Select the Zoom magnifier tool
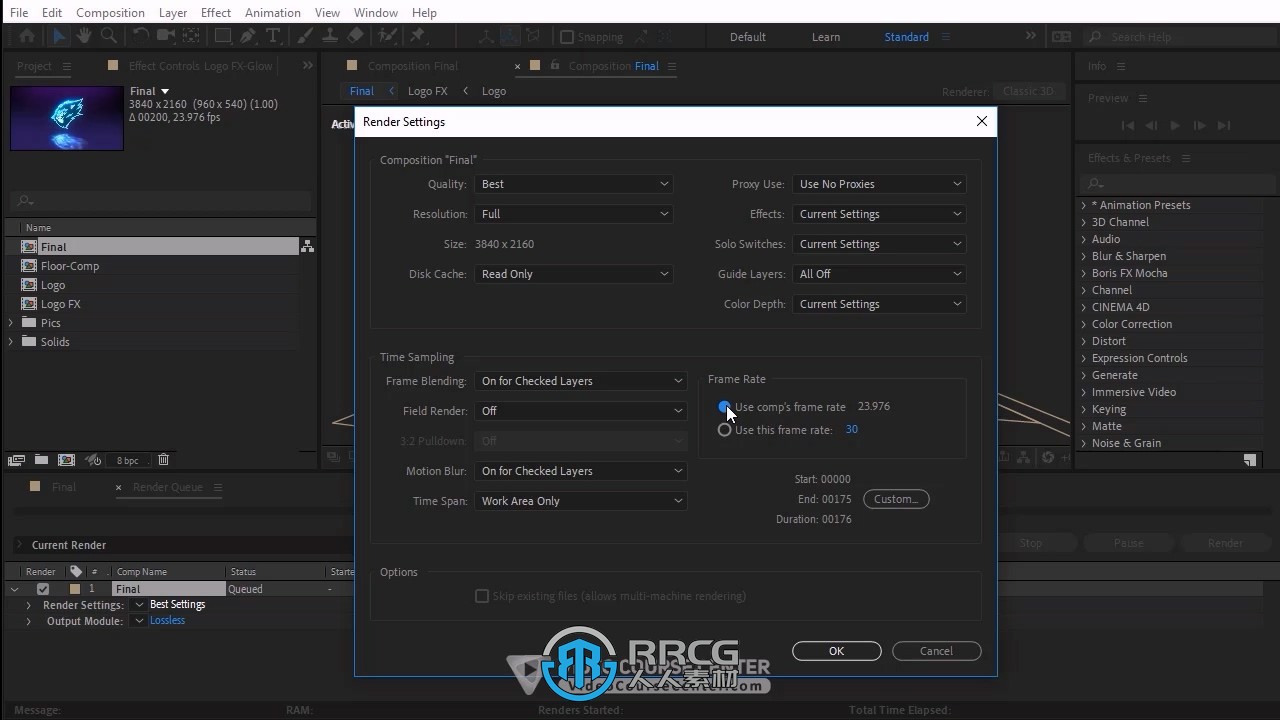 (x=108, y=36)
